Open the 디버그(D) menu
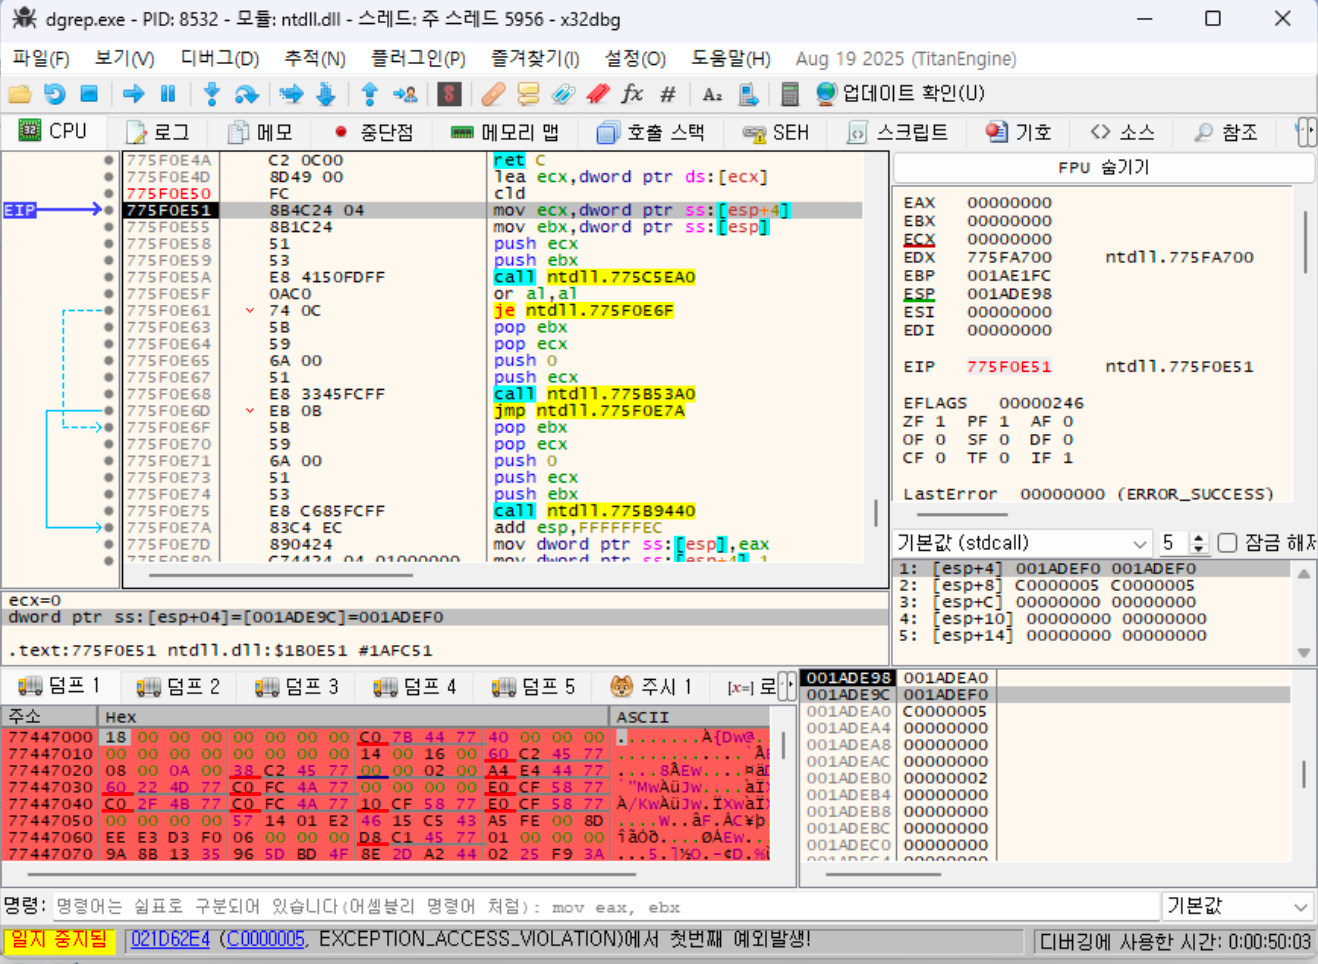 219,59
